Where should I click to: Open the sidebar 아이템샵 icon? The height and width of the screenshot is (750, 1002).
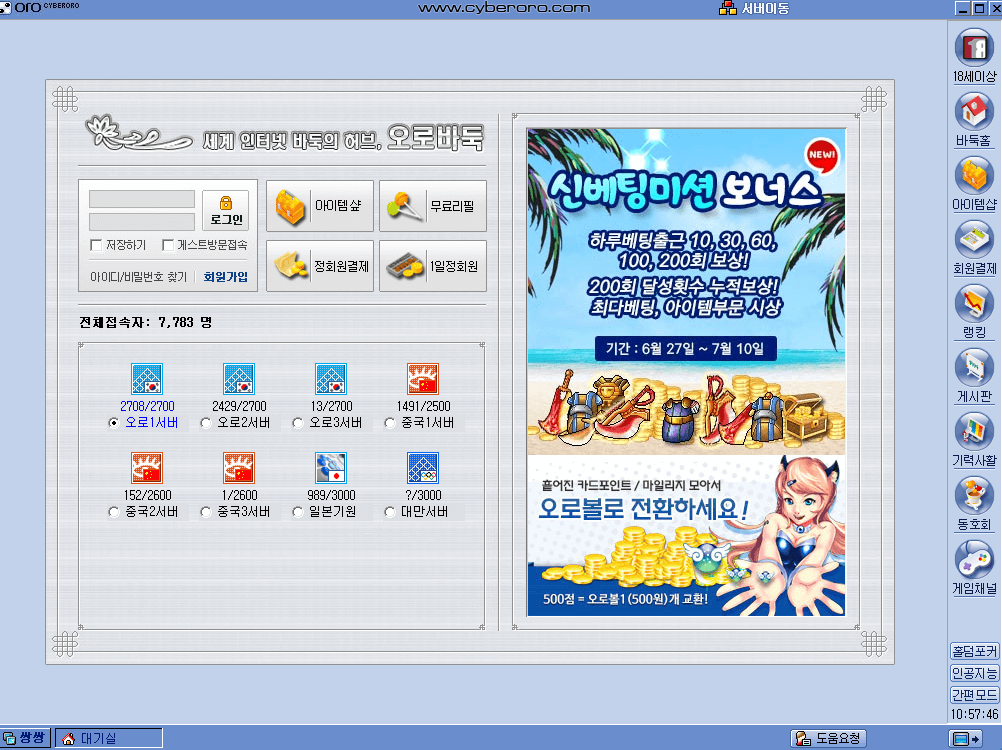click(974, 176)
